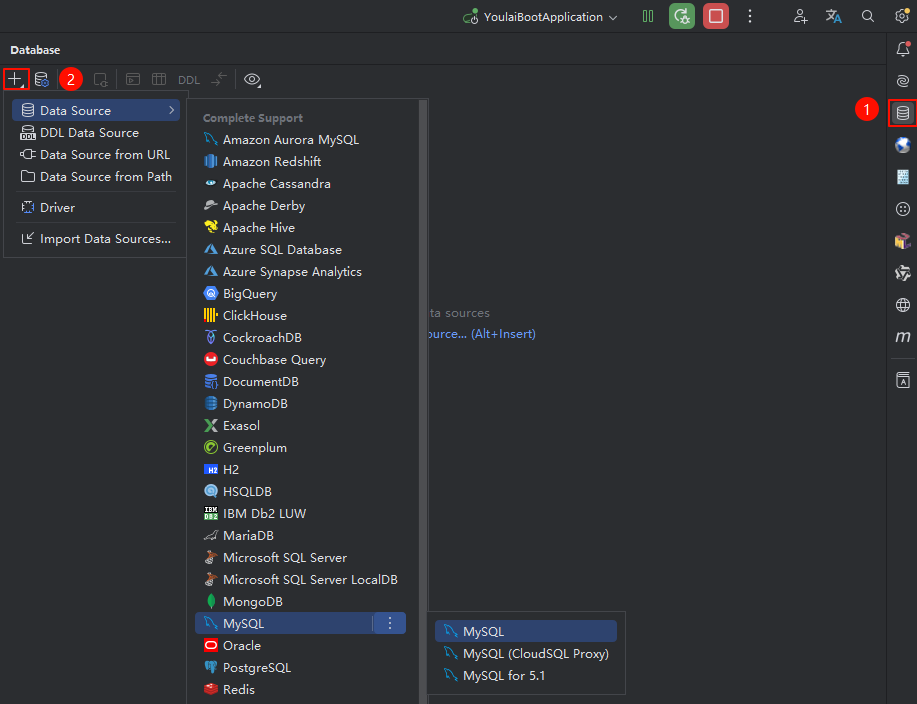The image size is (917, 704).
Task: Select HSQLDB
Action: click(x=301, y=492)
